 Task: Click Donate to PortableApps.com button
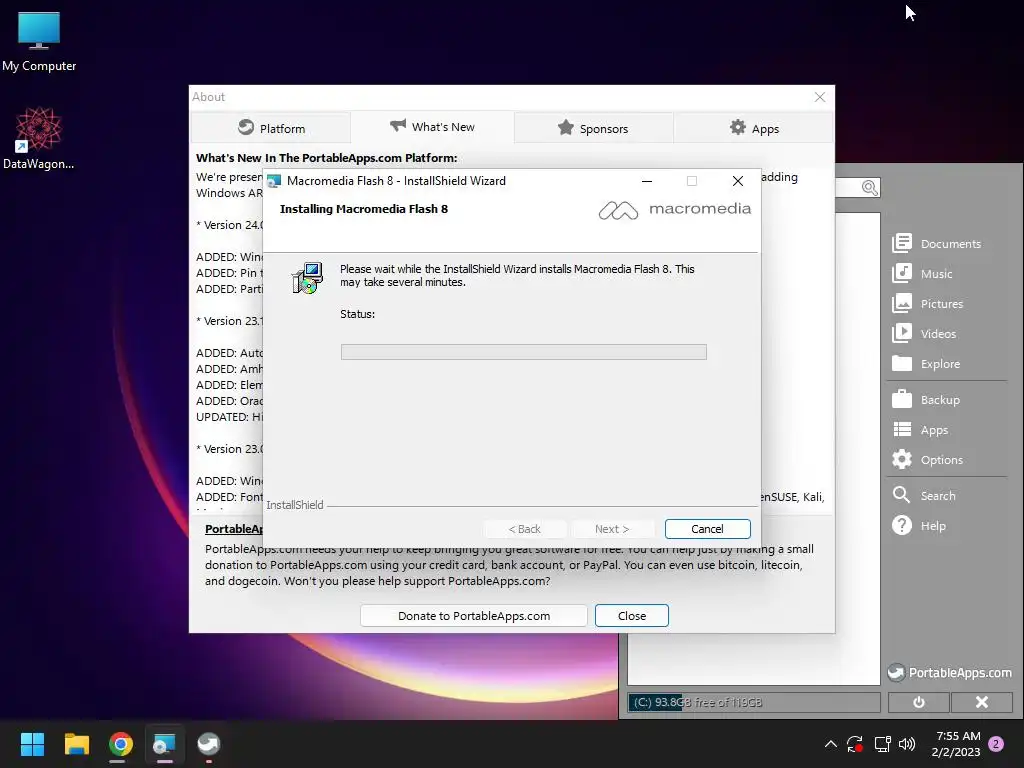473,616
